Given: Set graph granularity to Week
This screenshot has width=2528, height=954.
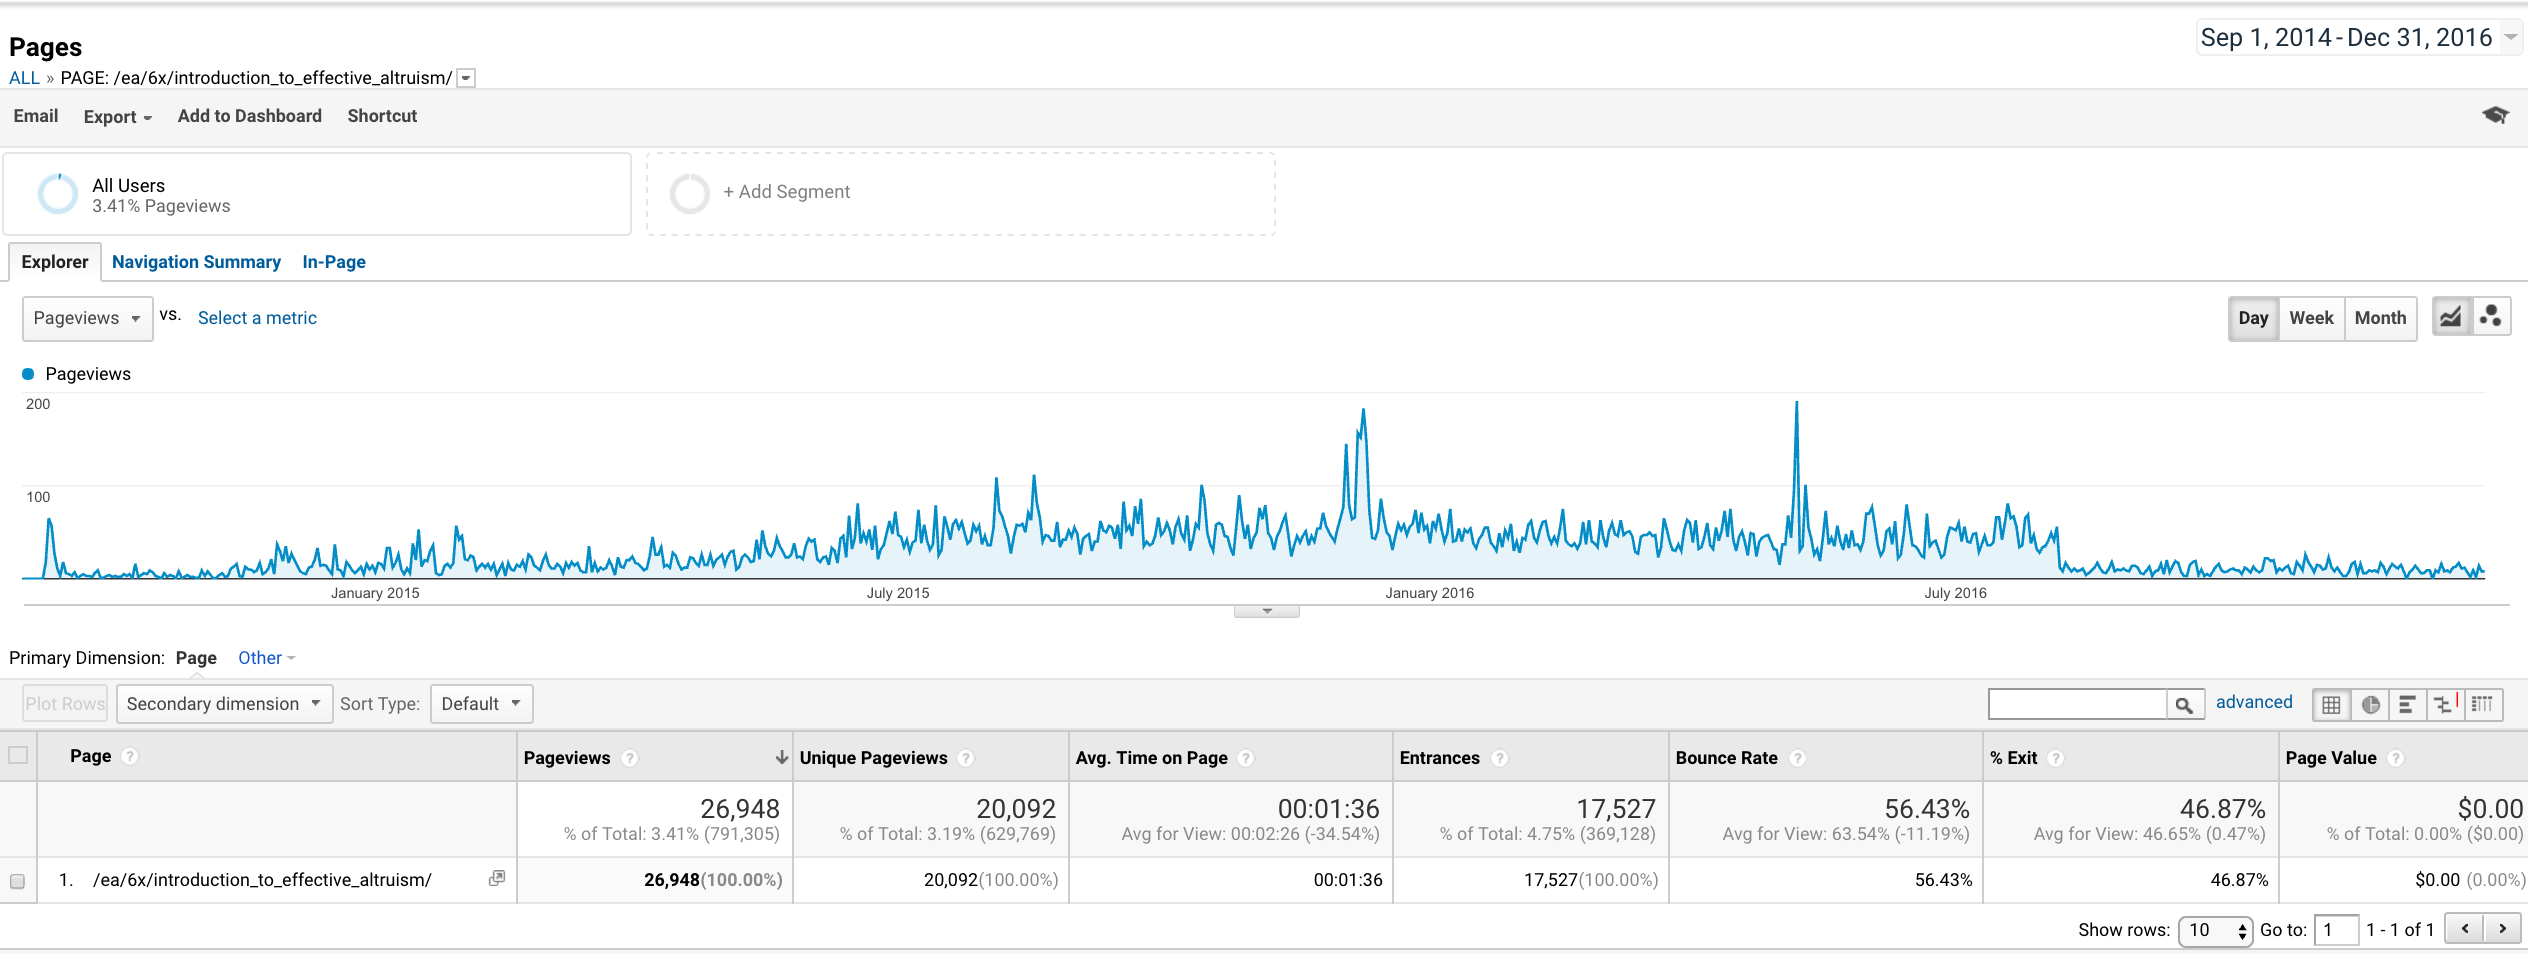Looking at the screenshot, I should pos(2311,318).
